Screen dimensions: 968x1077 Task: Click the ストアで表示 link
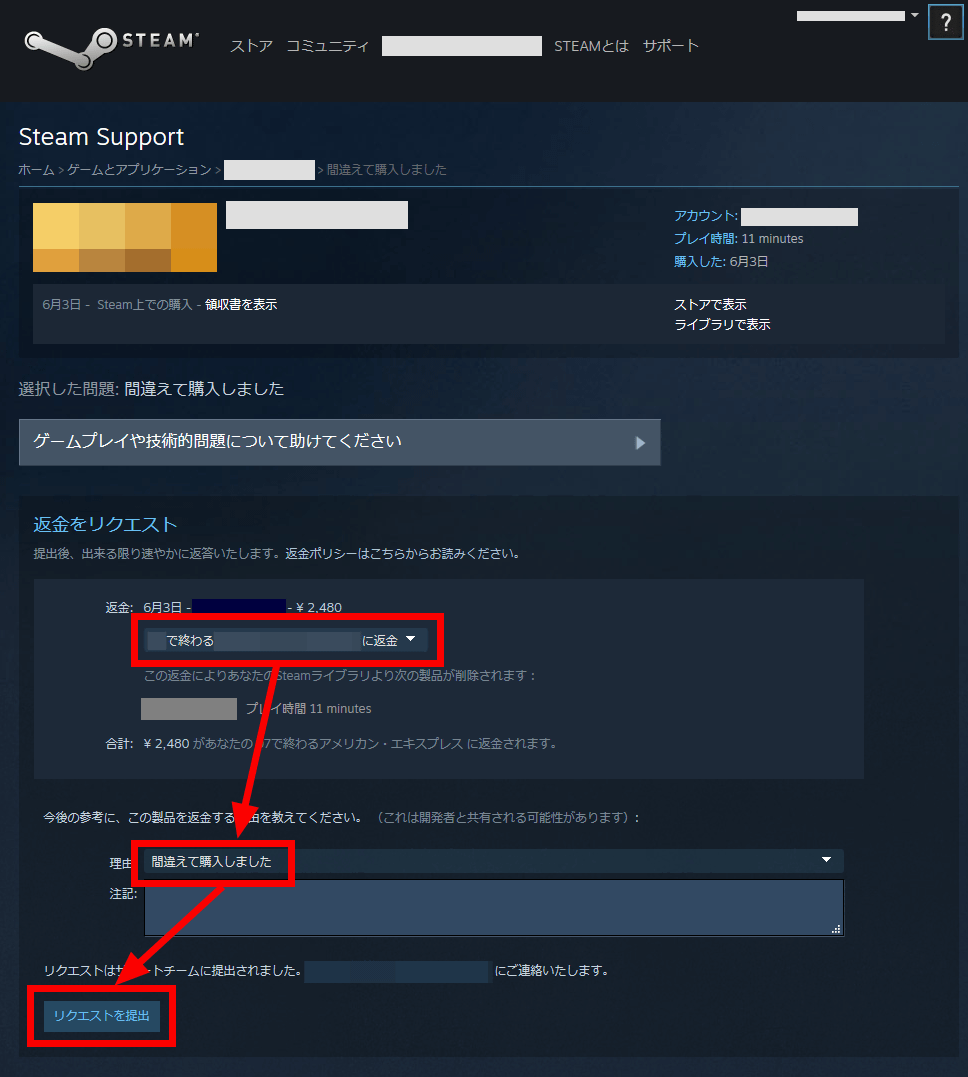710,304
